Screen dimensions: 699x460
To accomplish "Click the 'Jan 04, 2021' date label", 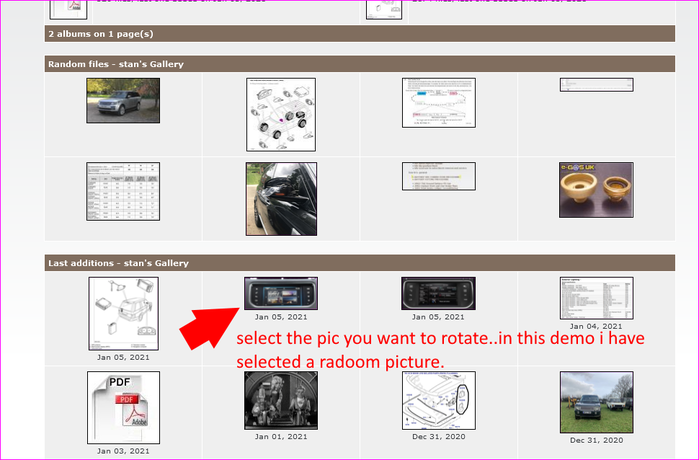I will point(596,326).
